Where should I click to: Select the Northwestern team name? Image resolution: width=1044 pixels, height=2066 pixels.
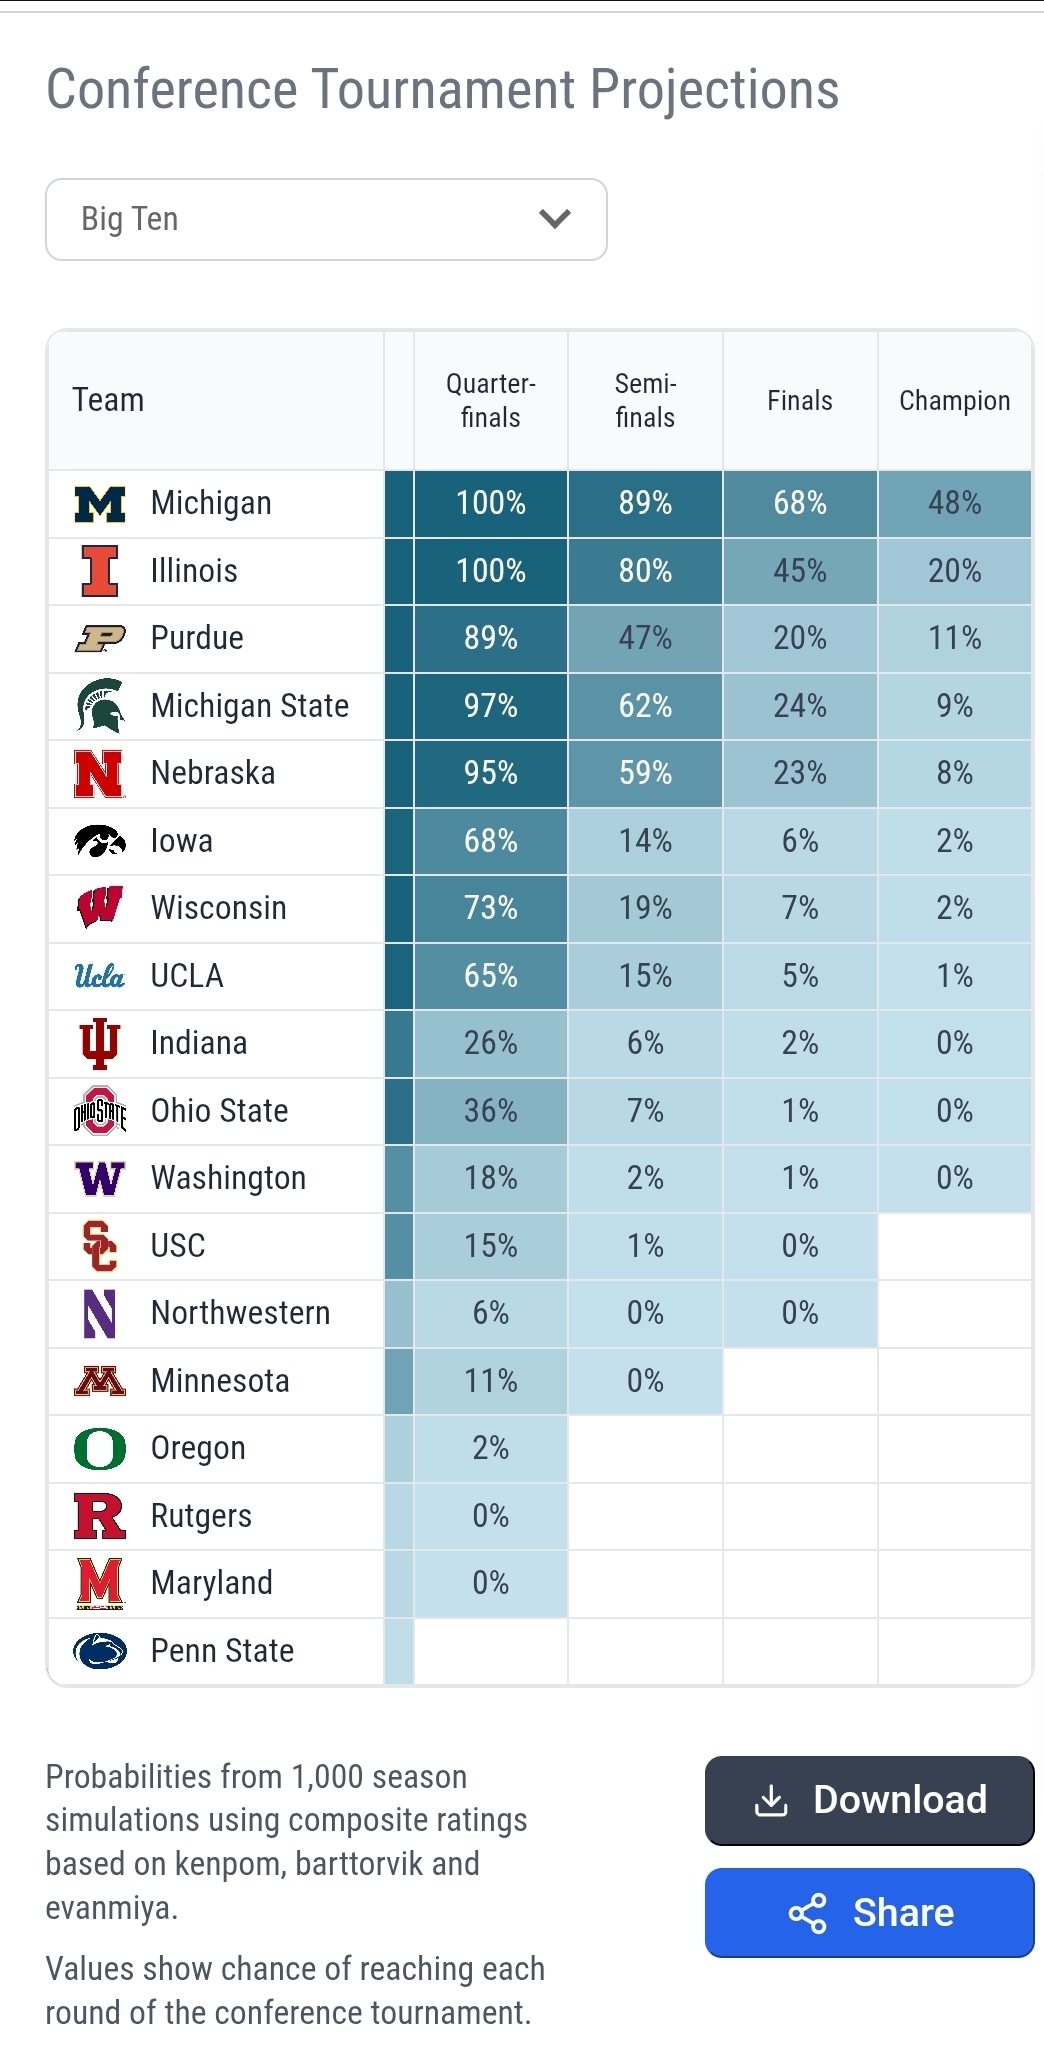point(240,1313)
